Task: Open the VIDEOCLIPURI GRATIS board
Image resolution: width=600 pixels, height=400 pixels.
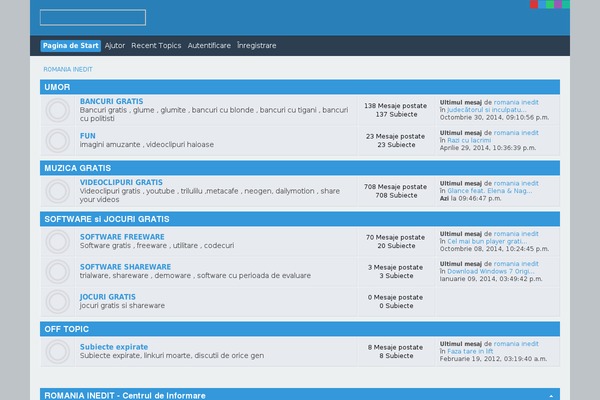Action: pyautogui.click(x=121, y=183)
